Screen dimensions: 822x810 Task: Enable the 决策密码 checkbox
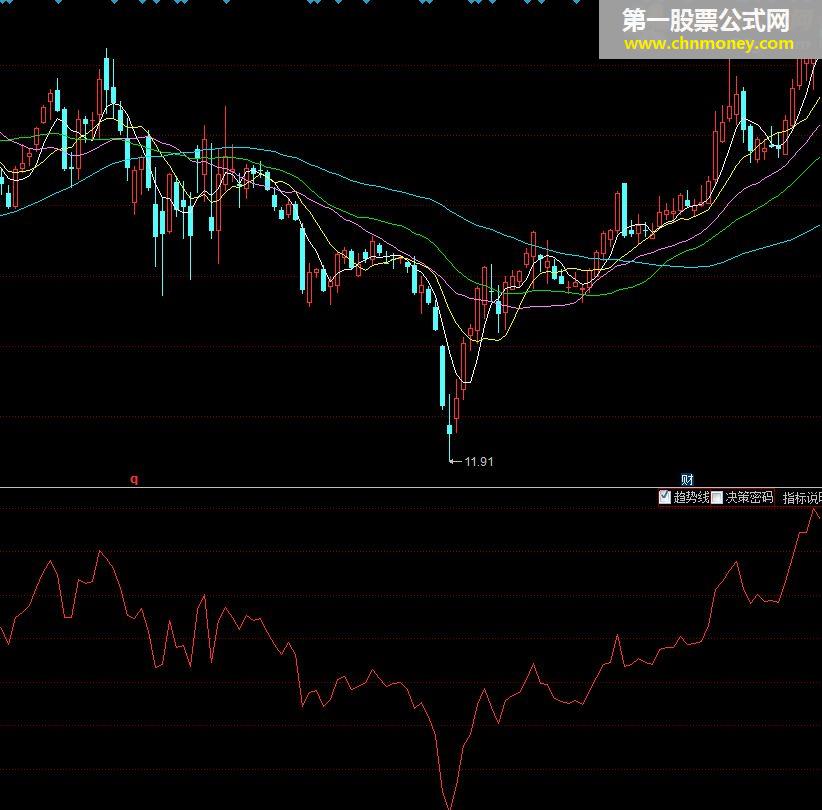pos(717,497)
